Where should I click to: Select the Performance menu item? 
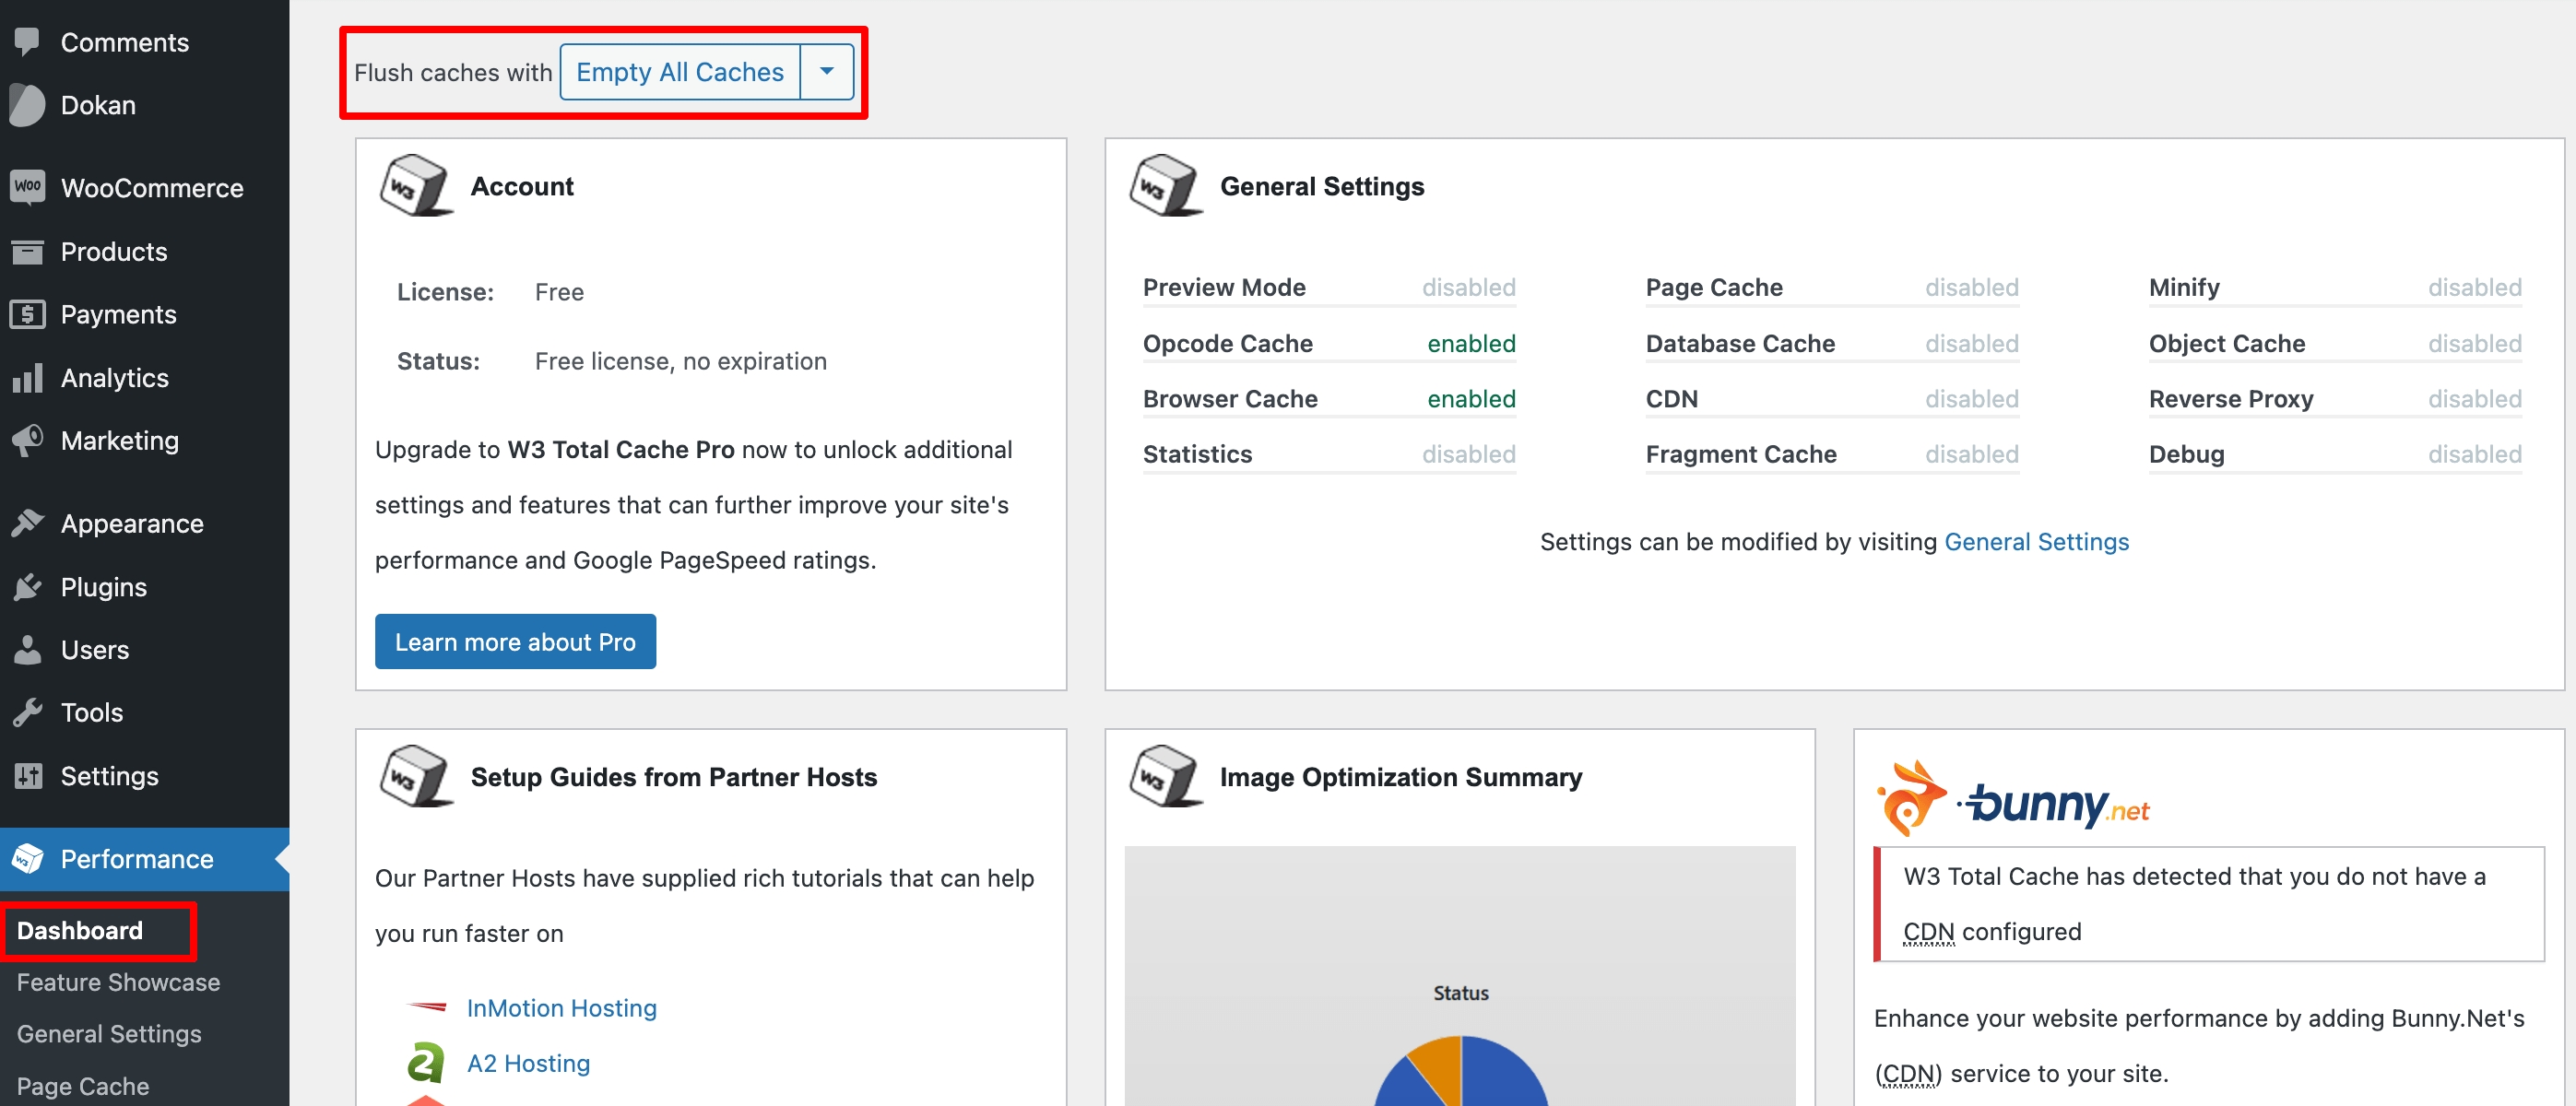pyautogui.click(x=145, y=858)
